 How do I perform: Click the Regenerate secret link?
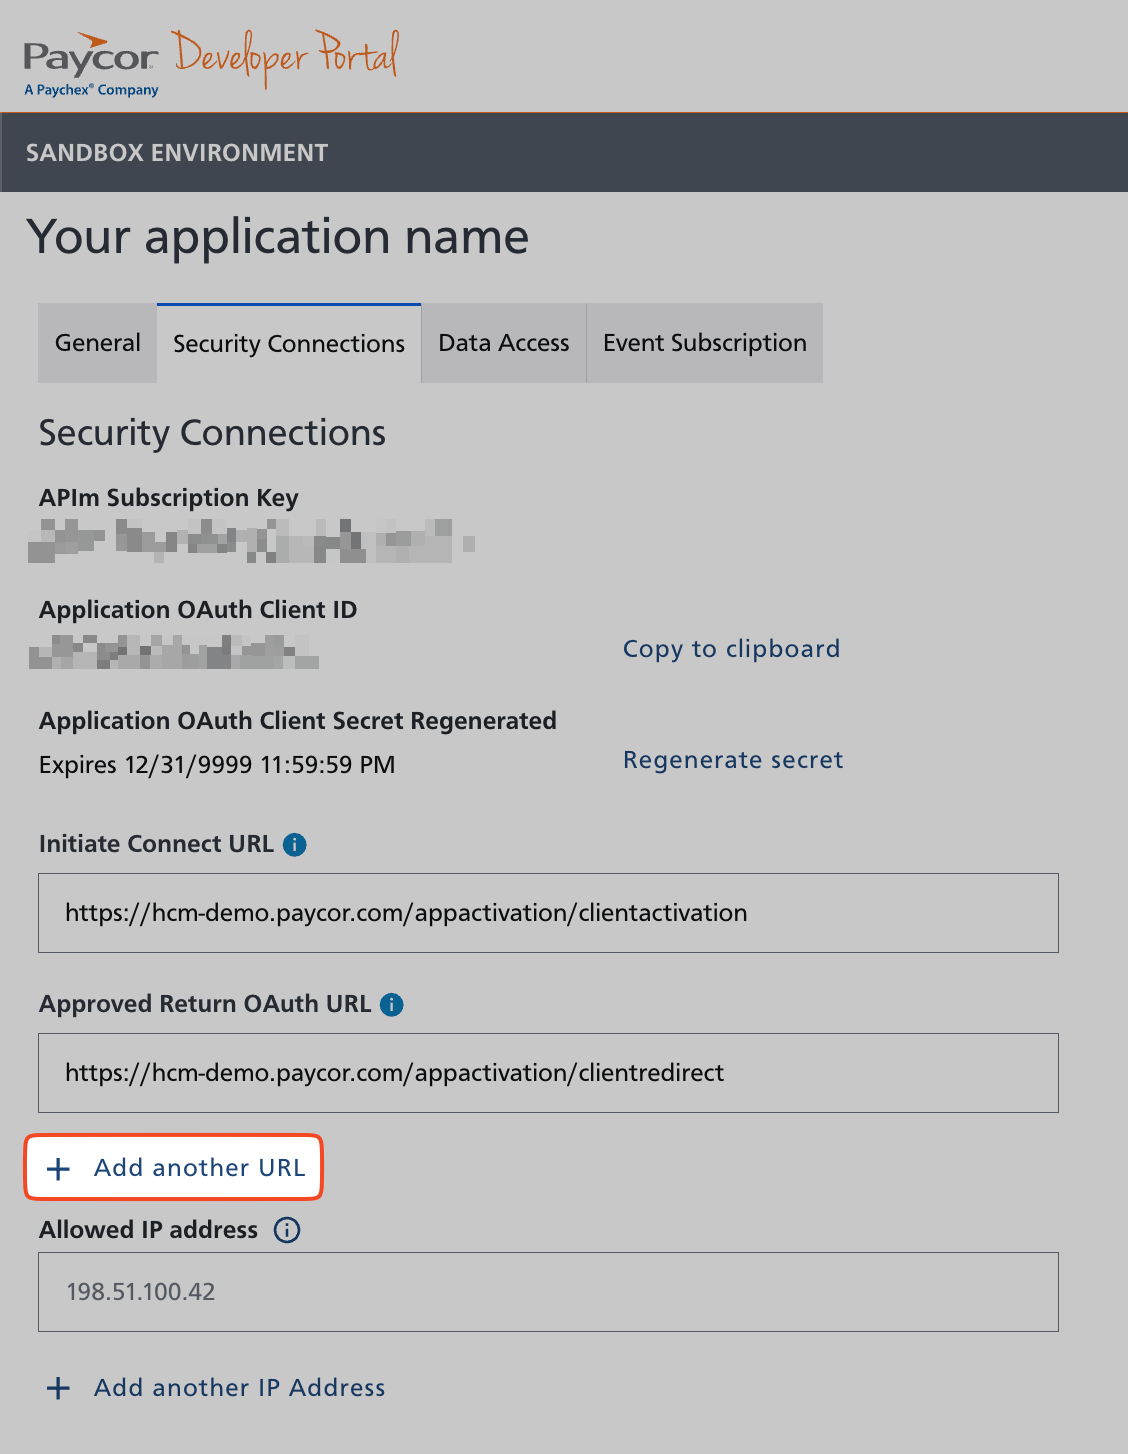733,760
